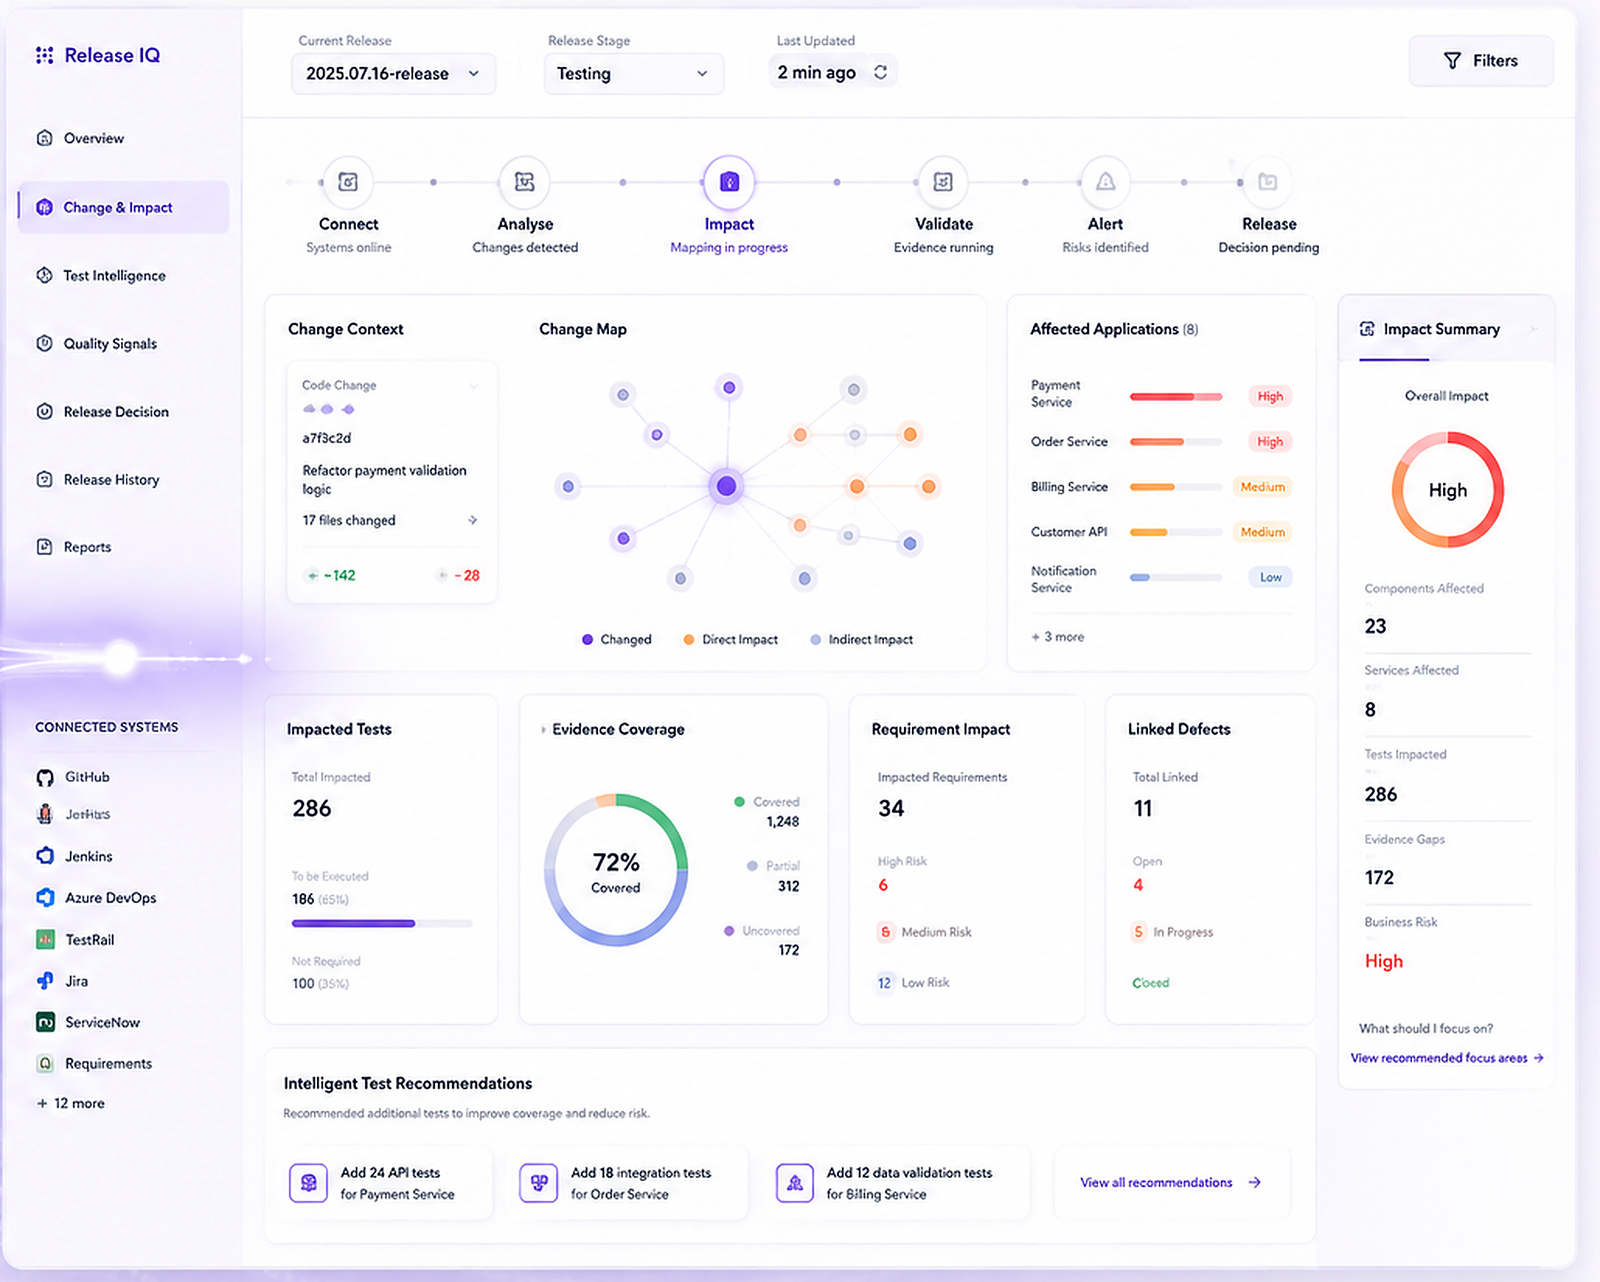Expand the + 3 more applications link

[1058, 637]
